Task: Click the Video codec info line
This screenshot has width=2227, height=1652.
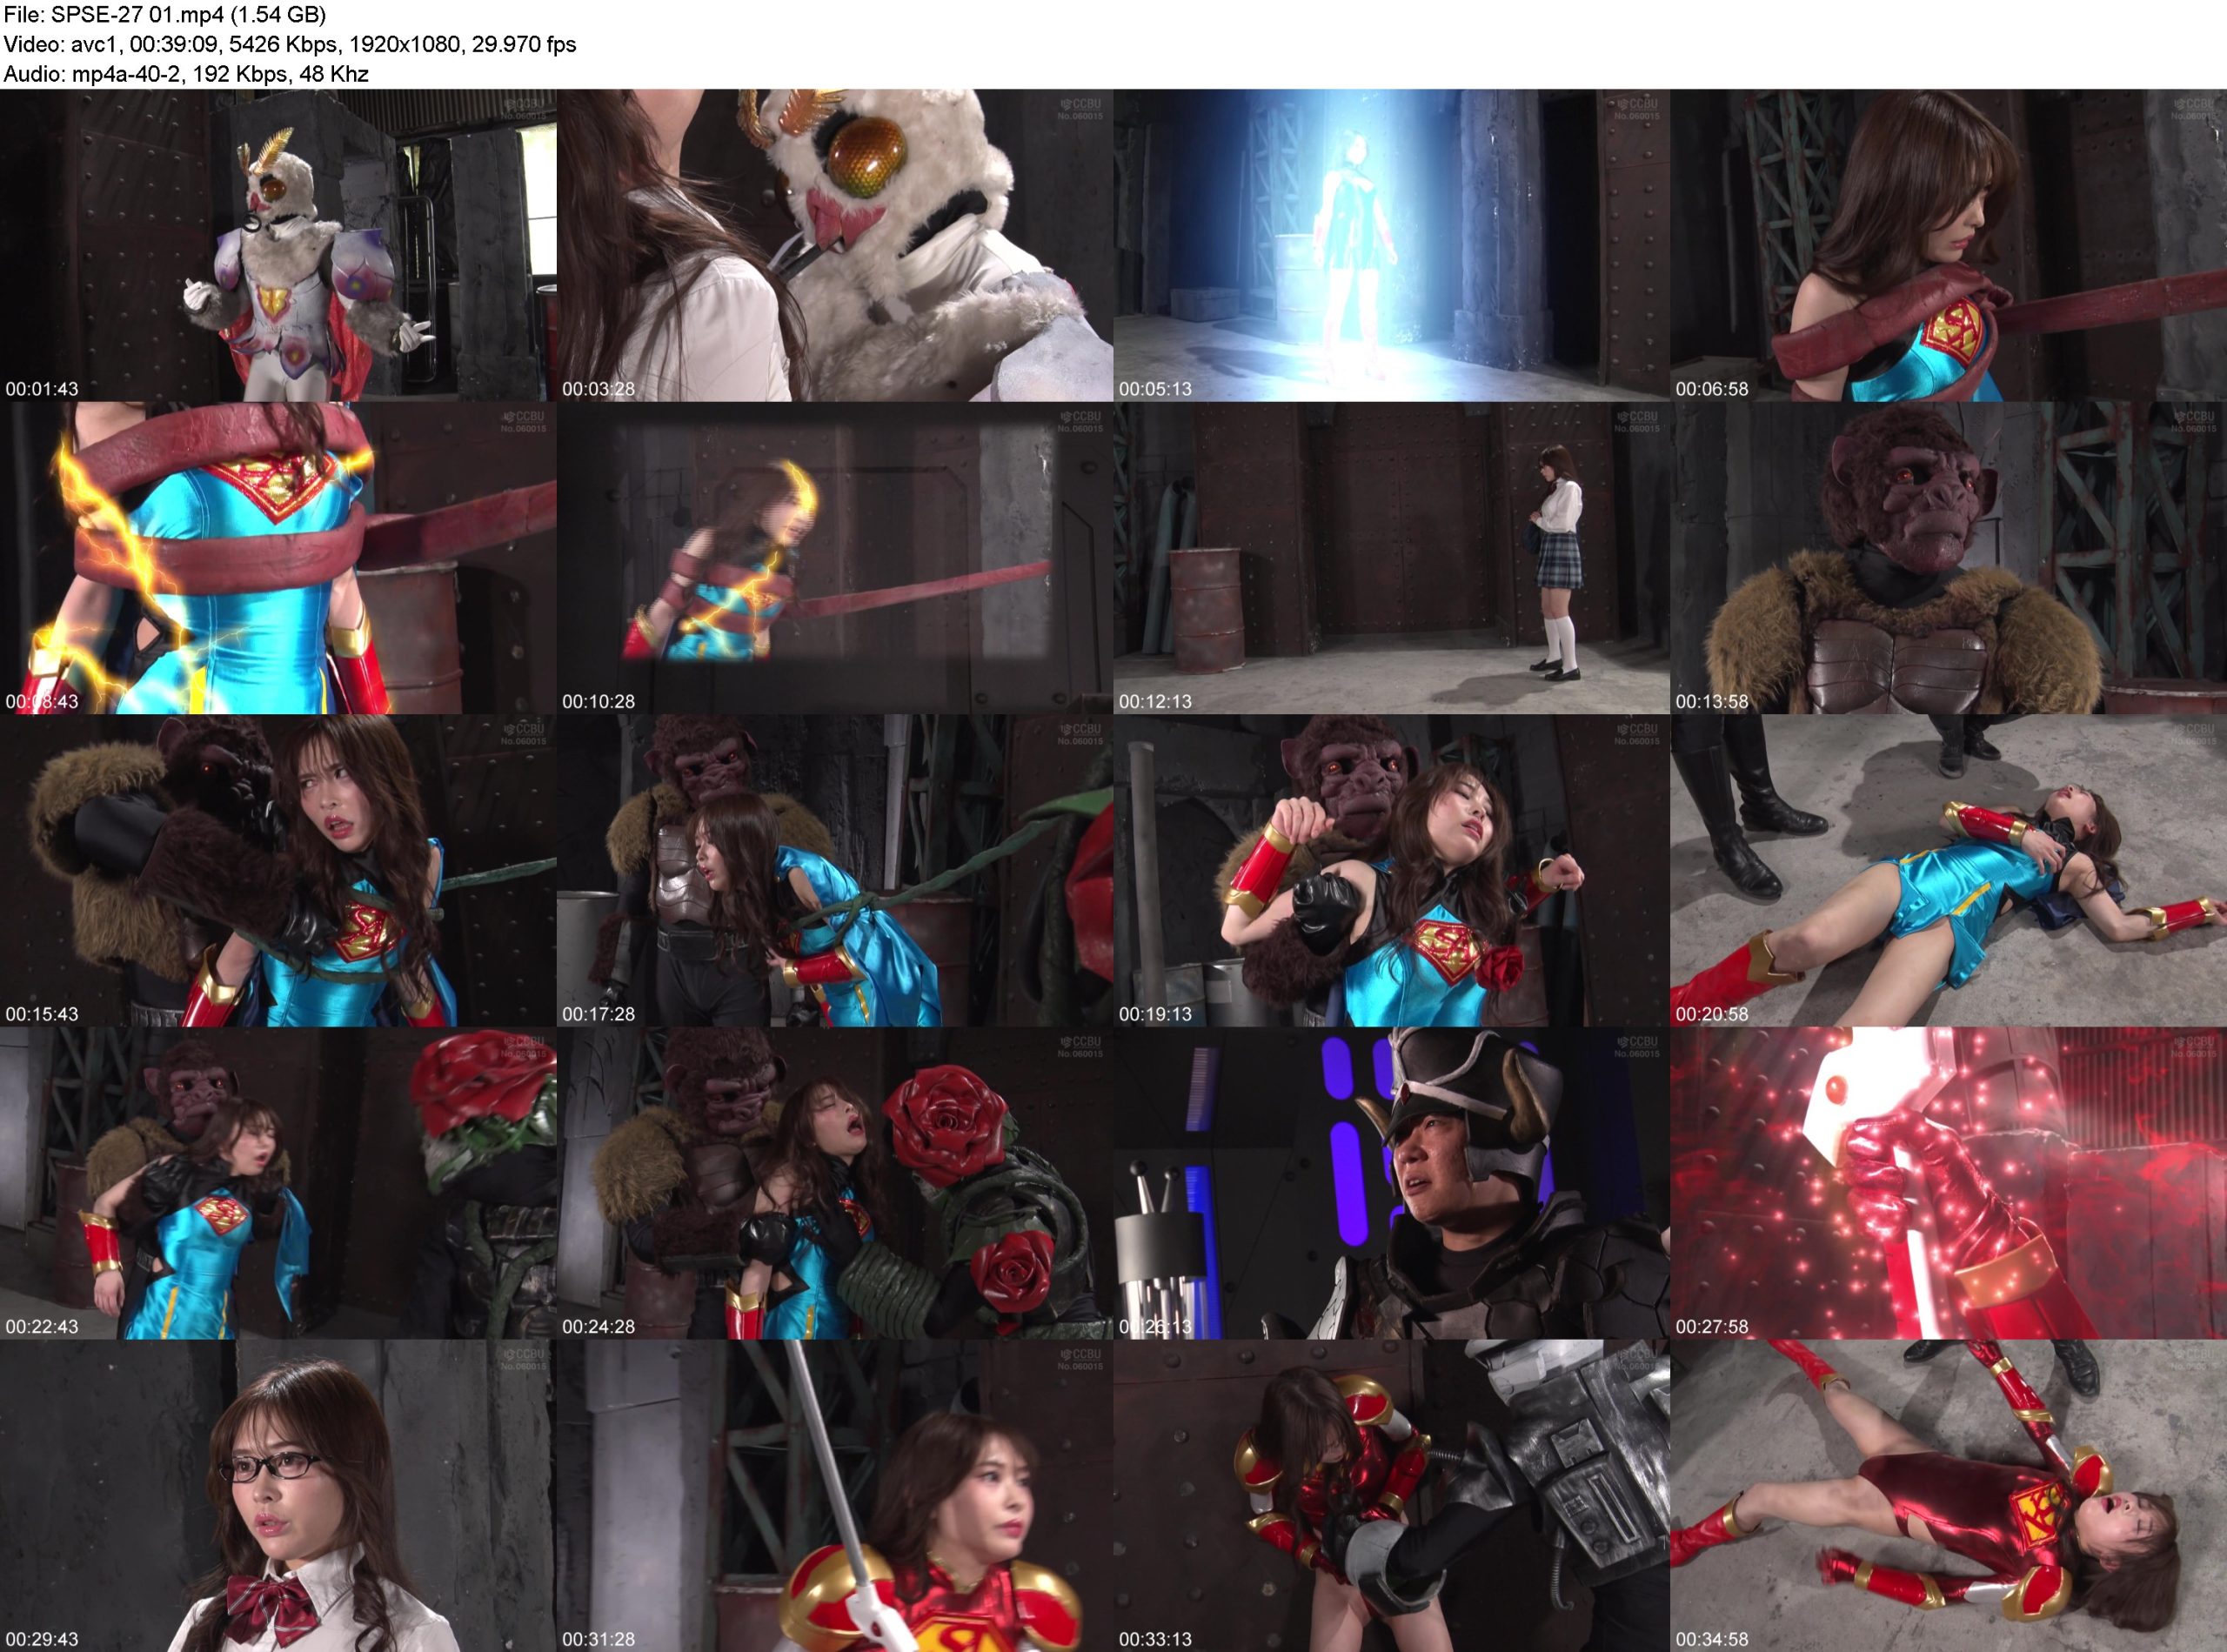Action: [290, 44]
